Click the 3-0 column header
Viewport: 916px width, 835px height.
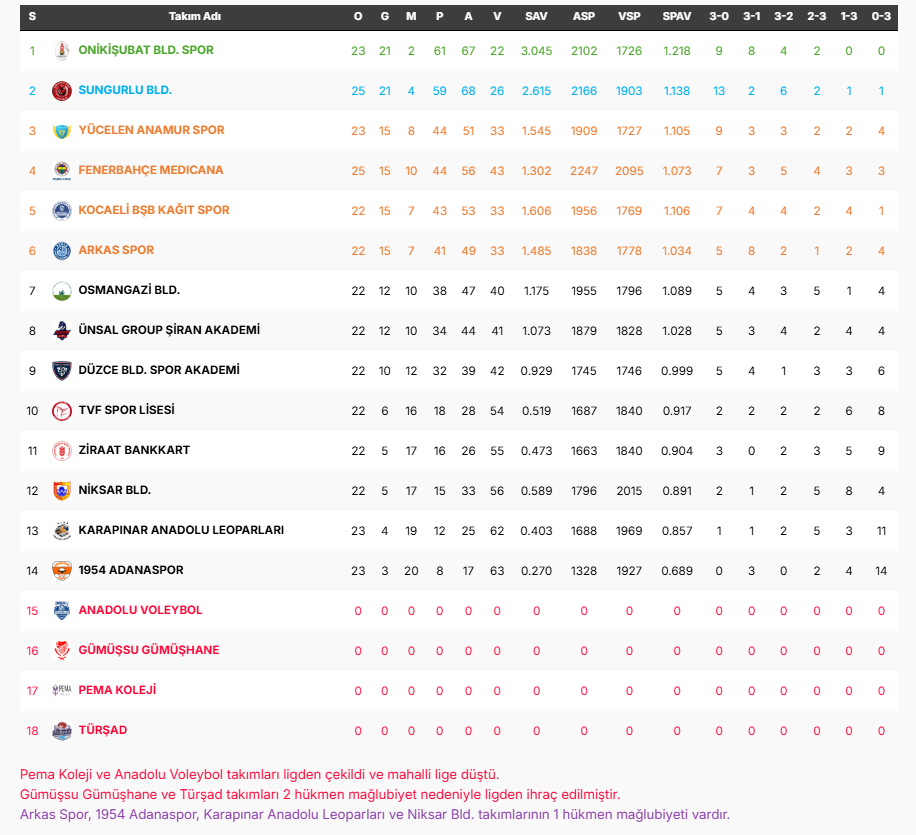[719, 17]
